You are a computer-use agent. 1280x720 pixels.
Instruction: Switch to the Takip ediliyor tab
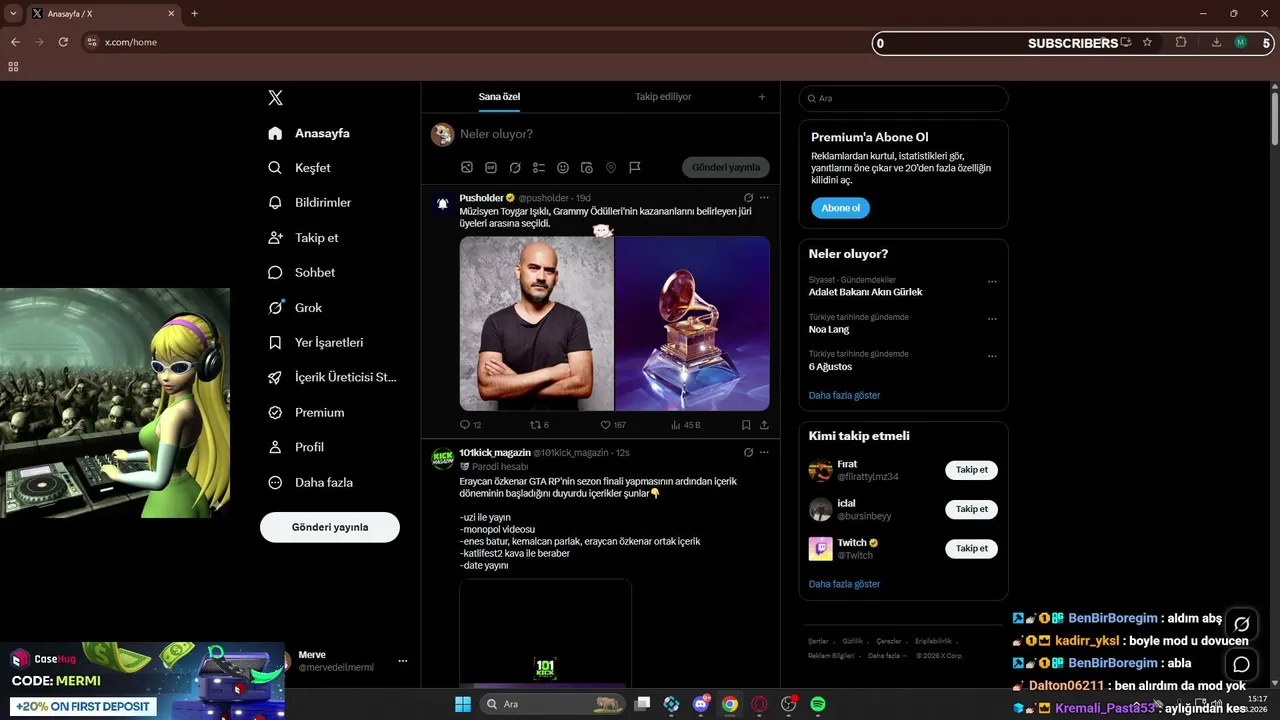[x=663, y=97]
